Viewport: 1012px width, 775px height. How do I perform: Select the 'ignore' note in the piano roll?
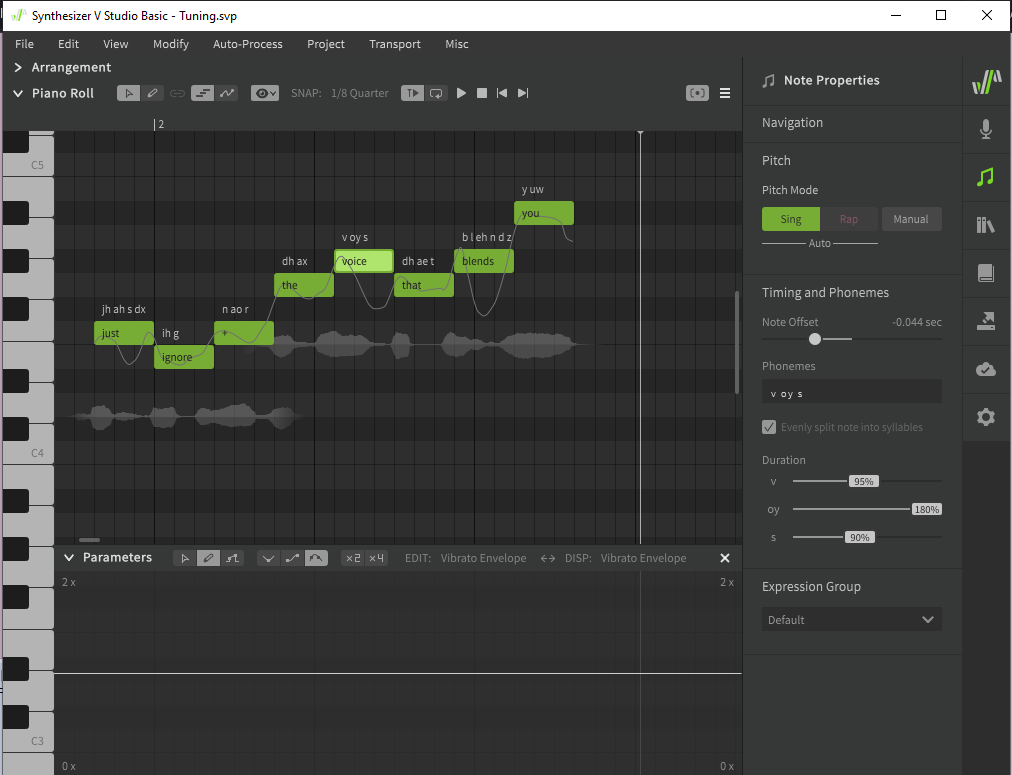click(184, 357)
